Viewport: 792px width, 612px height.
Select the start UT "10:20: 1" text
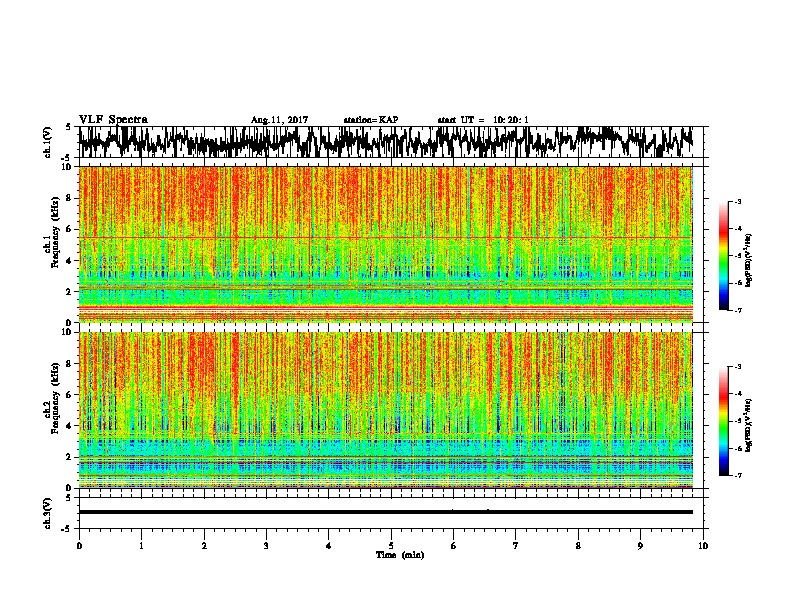pos(511,120)
